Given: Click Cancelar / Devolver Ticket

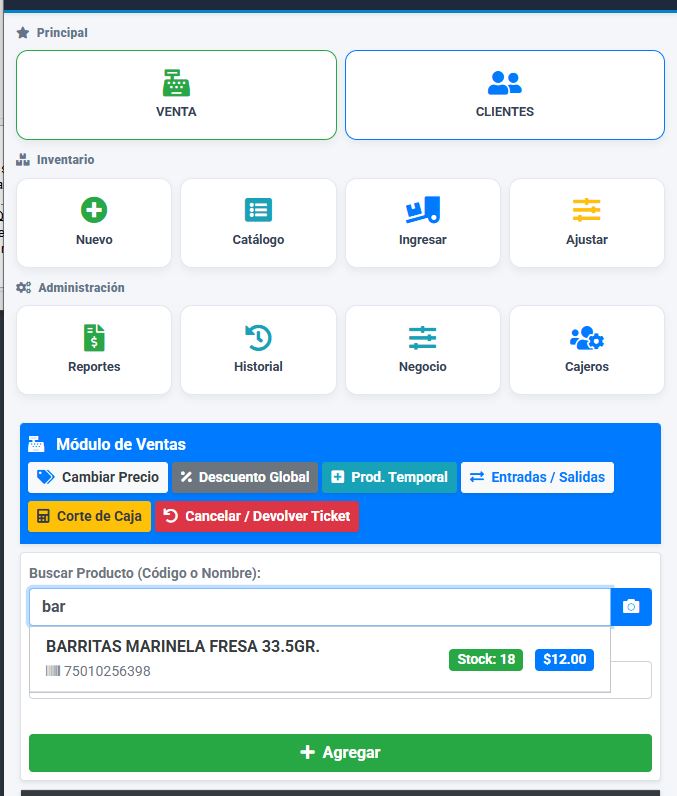Looking at the screenshot, I should coord(257,516).
